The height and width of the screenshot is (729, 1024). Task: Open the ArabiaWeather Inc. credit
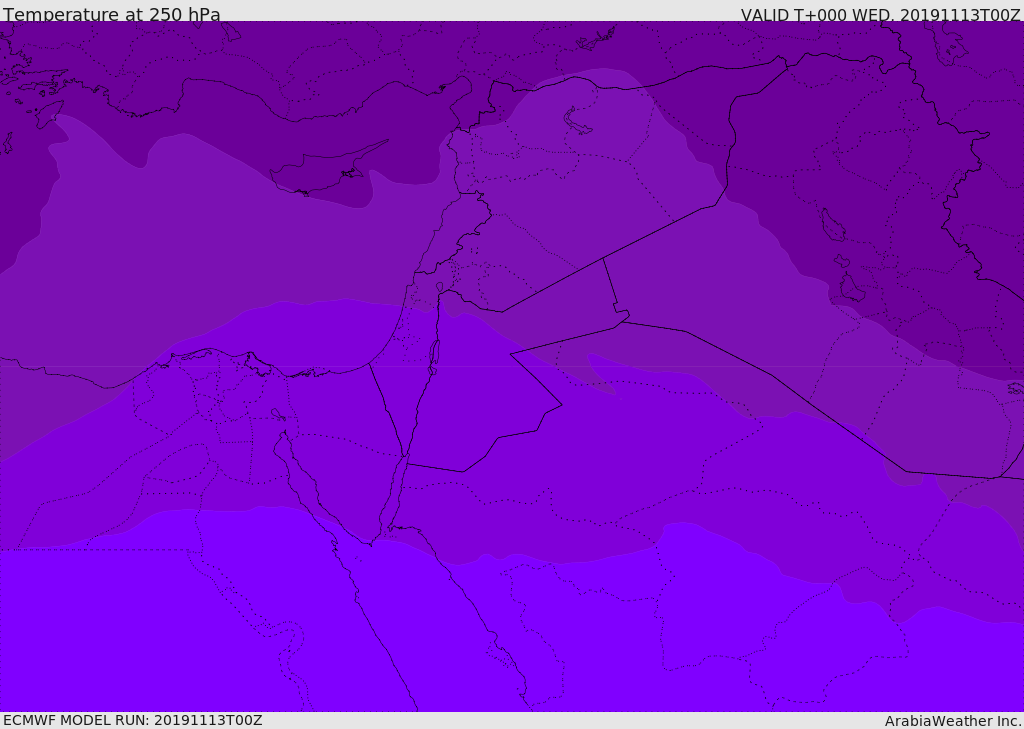click(953, 721)
